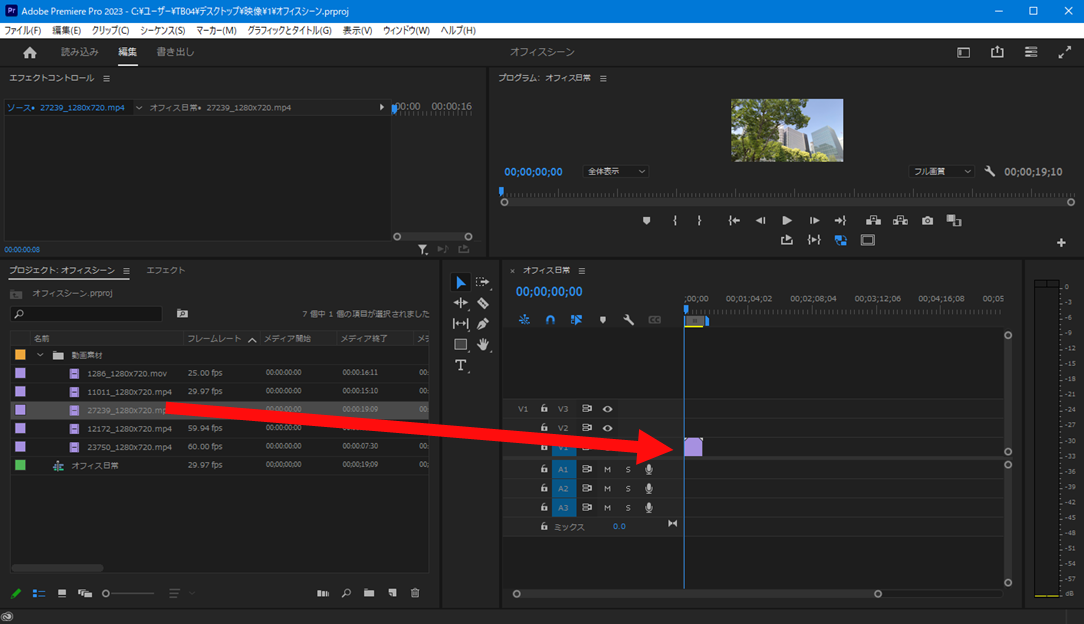Screen dimensions: 1084x624
Task: Switch to 読み込み workspace tab
Action: [x=80, y=52]
